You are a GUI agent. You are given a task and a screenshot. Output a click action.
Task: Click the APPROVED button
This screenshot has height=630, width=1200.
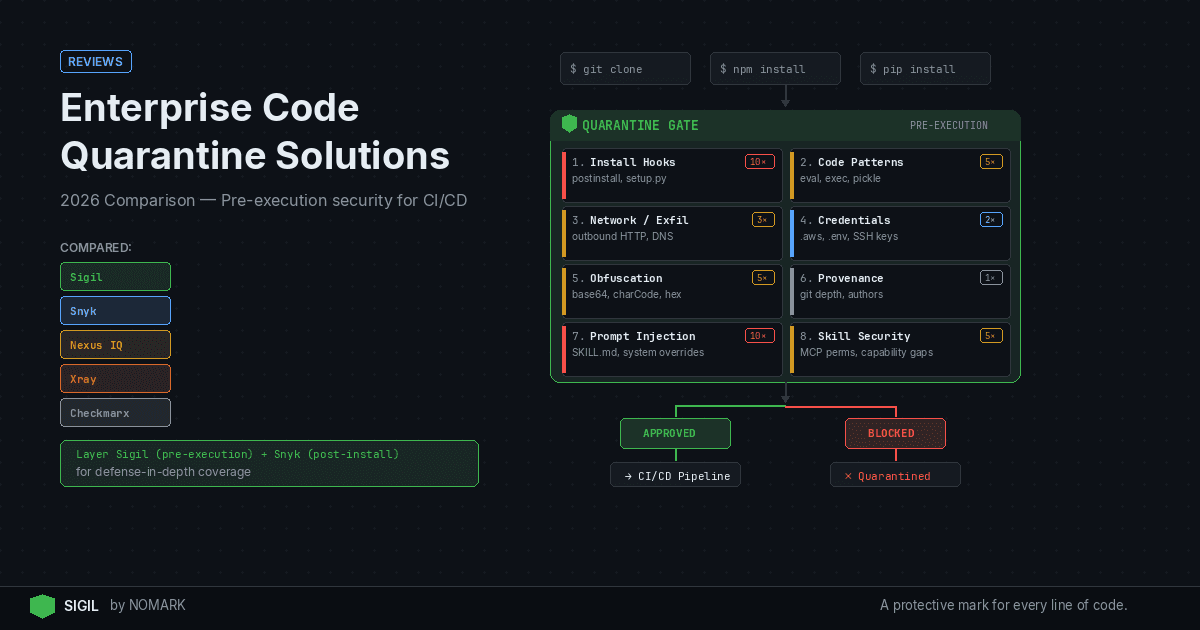pyautogui.click(x=675, y=433)
